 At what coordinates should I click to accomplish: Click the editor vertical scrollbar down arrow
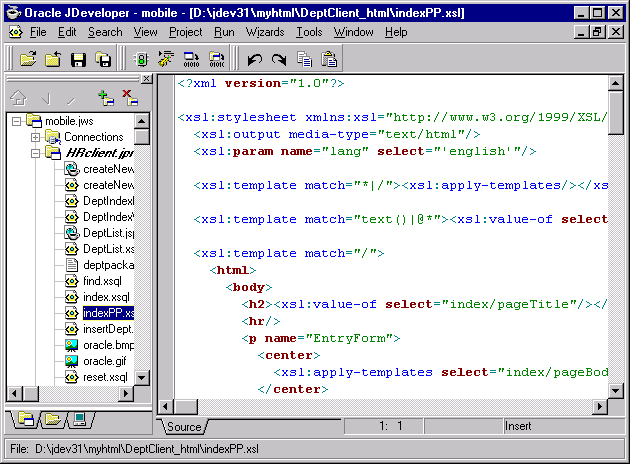(x=617, y=390)
